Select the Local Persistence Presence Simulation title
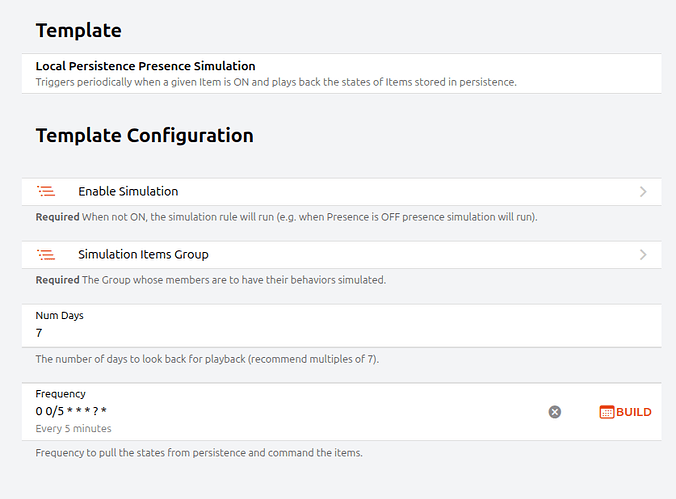Screen dimensions: 676x499 (145, 66)
